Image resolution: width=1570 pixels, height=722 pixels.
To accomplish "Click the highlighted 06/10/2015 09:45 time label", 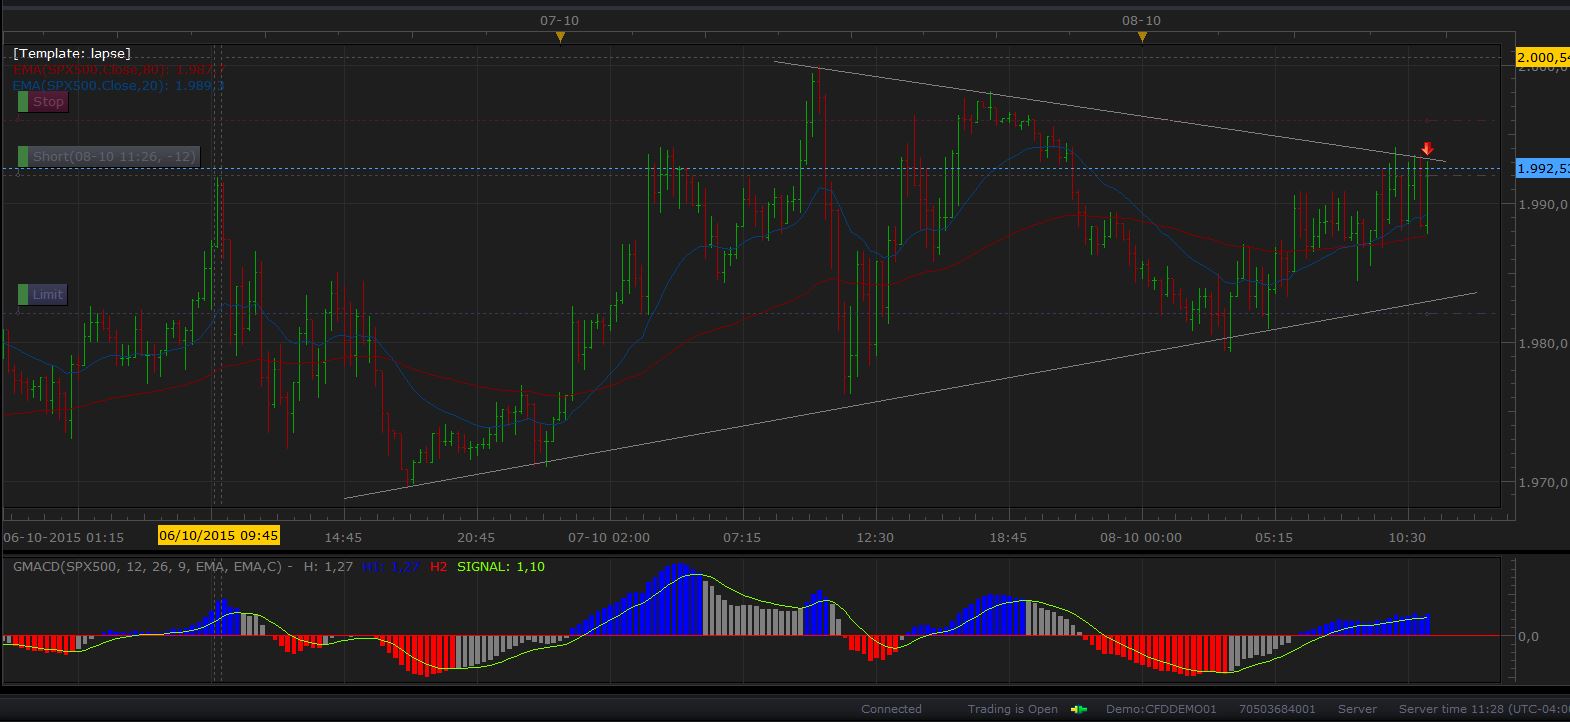I will click(x=218, y=536).
